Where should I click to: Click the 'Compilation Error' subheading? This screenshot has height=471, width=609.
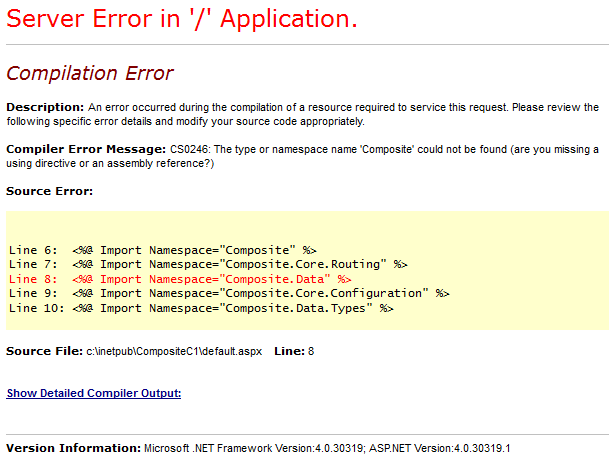point(90,73)
